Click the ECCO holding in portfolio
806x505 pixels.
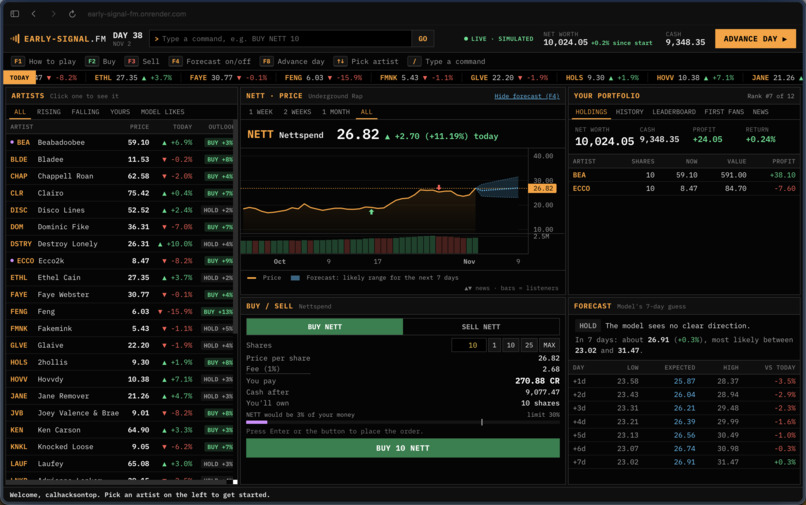point(684,188)
